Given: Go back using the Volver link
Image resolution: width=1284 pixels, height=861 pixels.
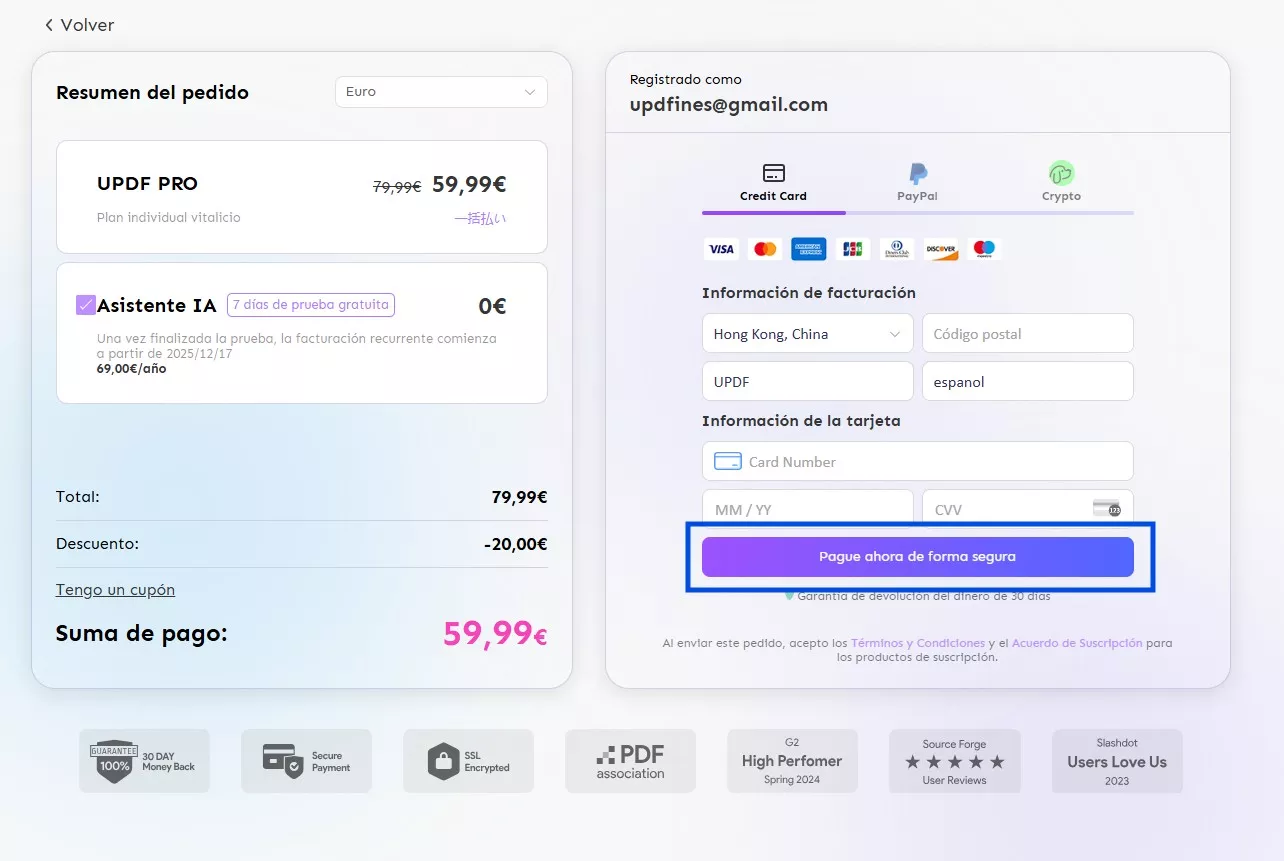Looking at the screenshot, I should pyautogui.click(x=79, y=25).
